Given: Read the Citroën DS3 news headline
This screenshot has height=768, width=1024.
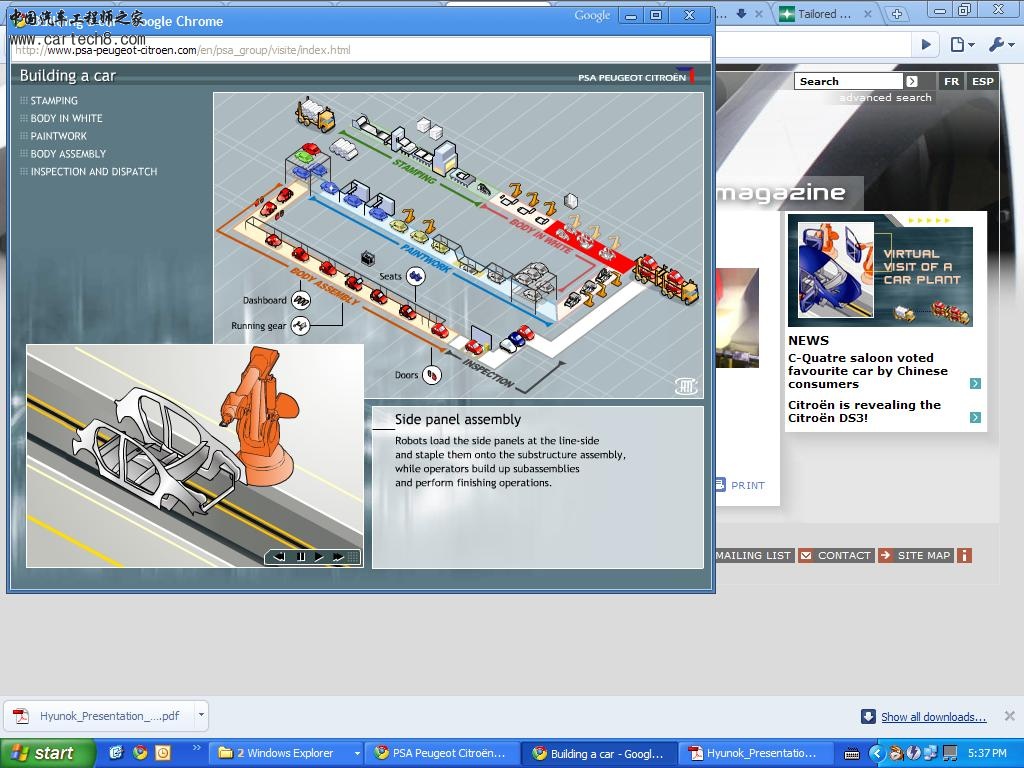Looking at the screenshot, I should point(864,411).
